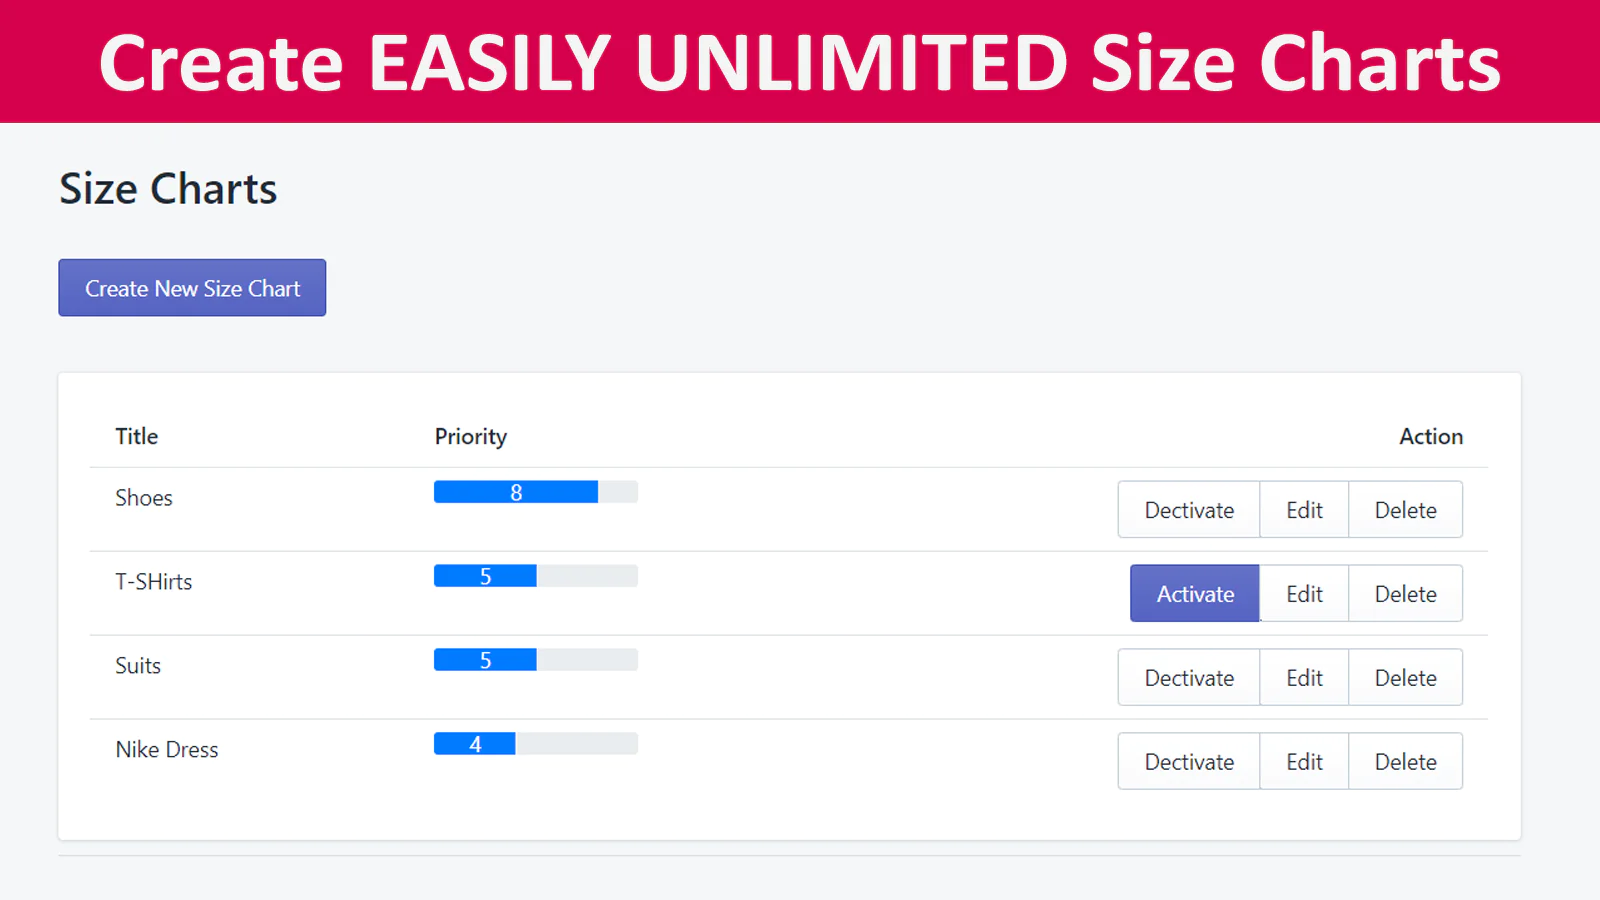Deactivate the Nike Dress size chart
The width and height of the screenshot is (1600, 900).
pyautogui.click(x=1189, y=762)
